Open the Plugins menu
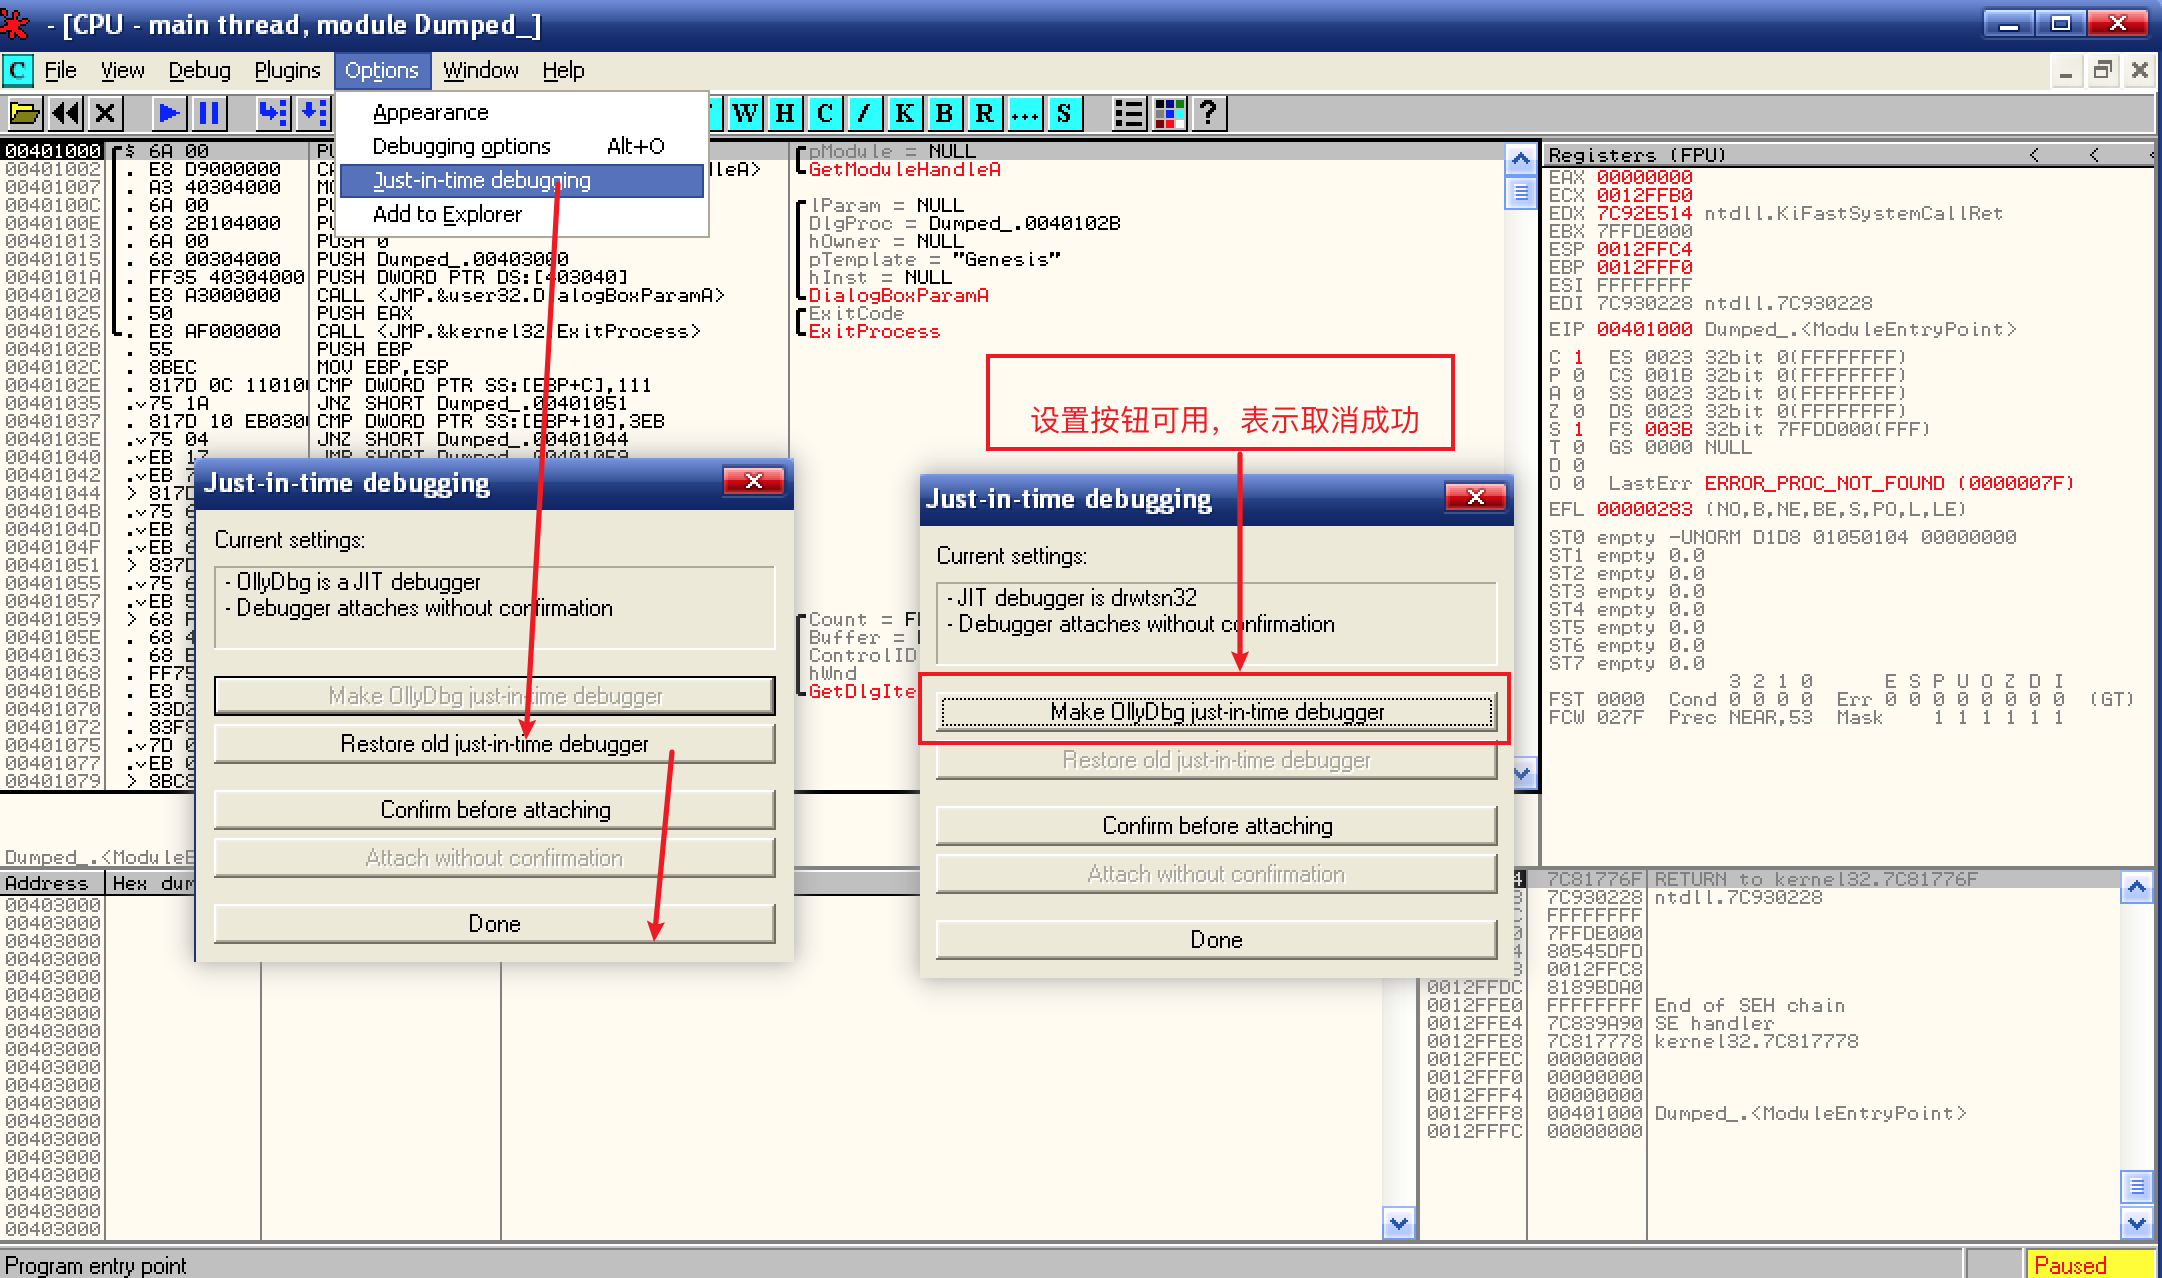The image size is (2162, 1278). pyautogui.click(x=287, y=71)
